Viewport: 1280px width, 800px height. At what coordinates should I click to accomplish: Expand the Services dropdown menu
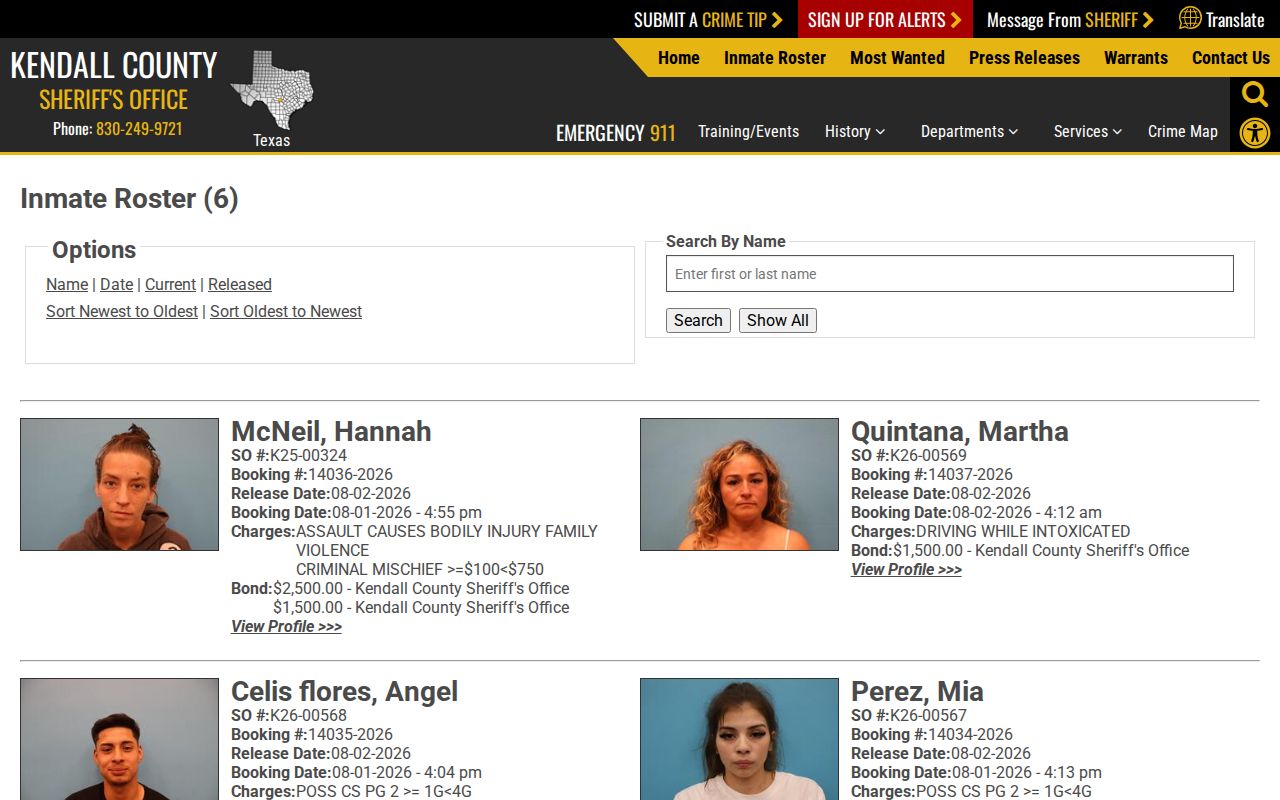(x=1088, y=132)
